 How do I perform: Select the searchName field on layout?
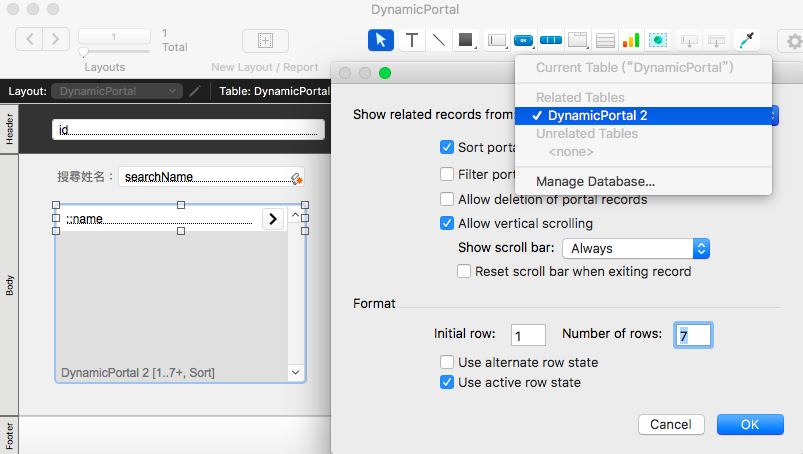click(212, 177)
